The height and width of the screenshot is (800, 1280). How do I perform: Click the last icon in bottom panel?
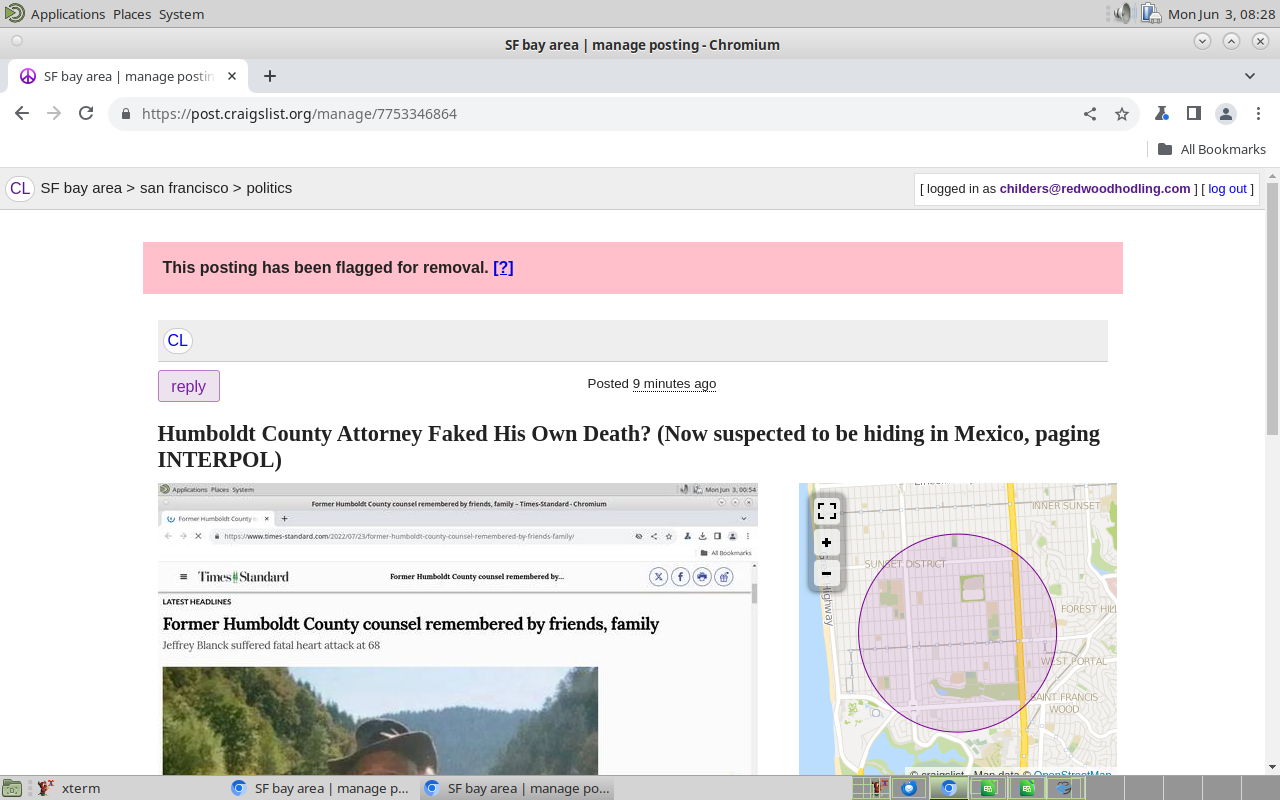click(x=1066, y=788)
